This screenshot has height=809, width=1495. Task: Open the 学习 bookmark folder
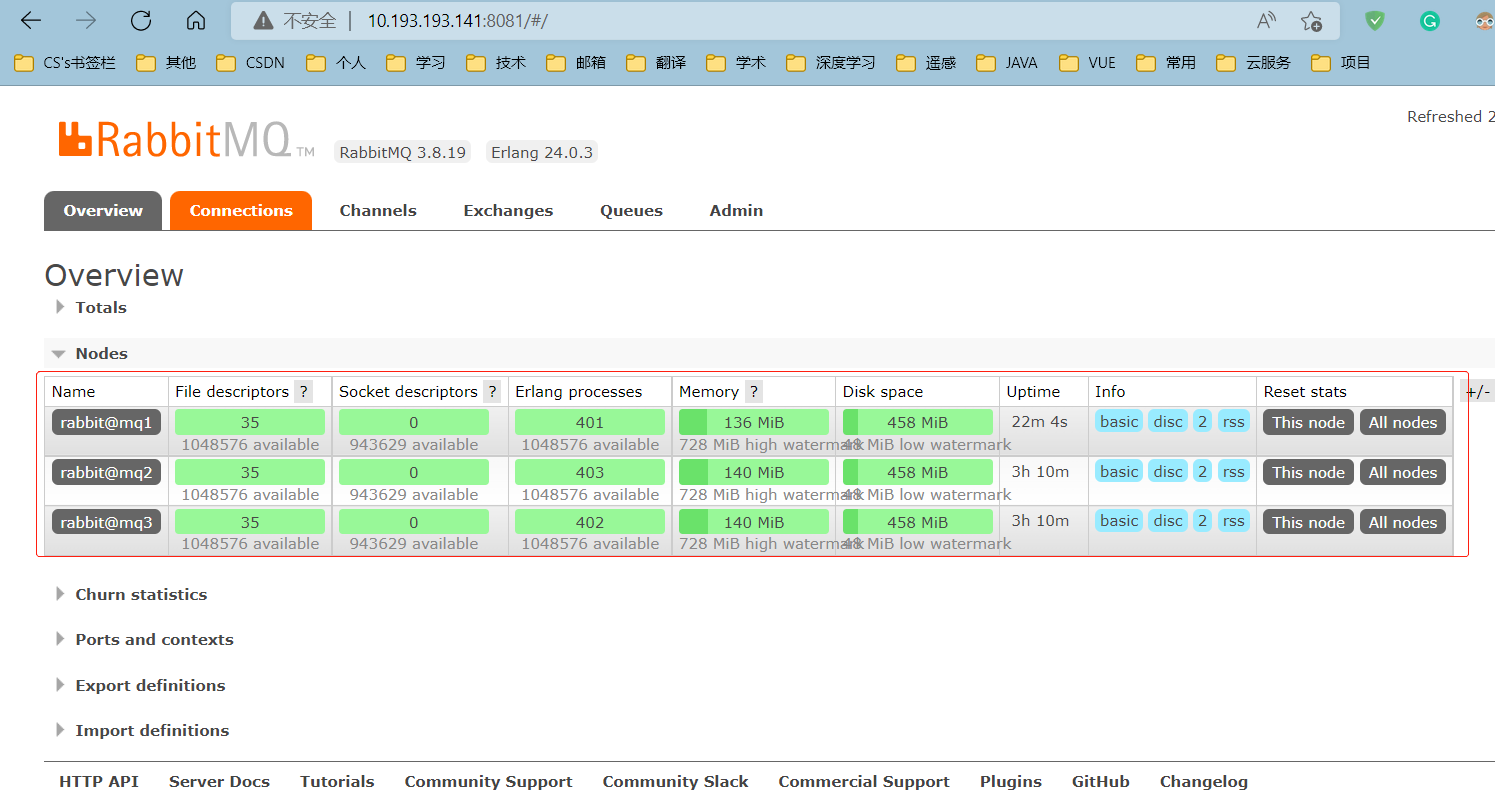coord(415,63)
